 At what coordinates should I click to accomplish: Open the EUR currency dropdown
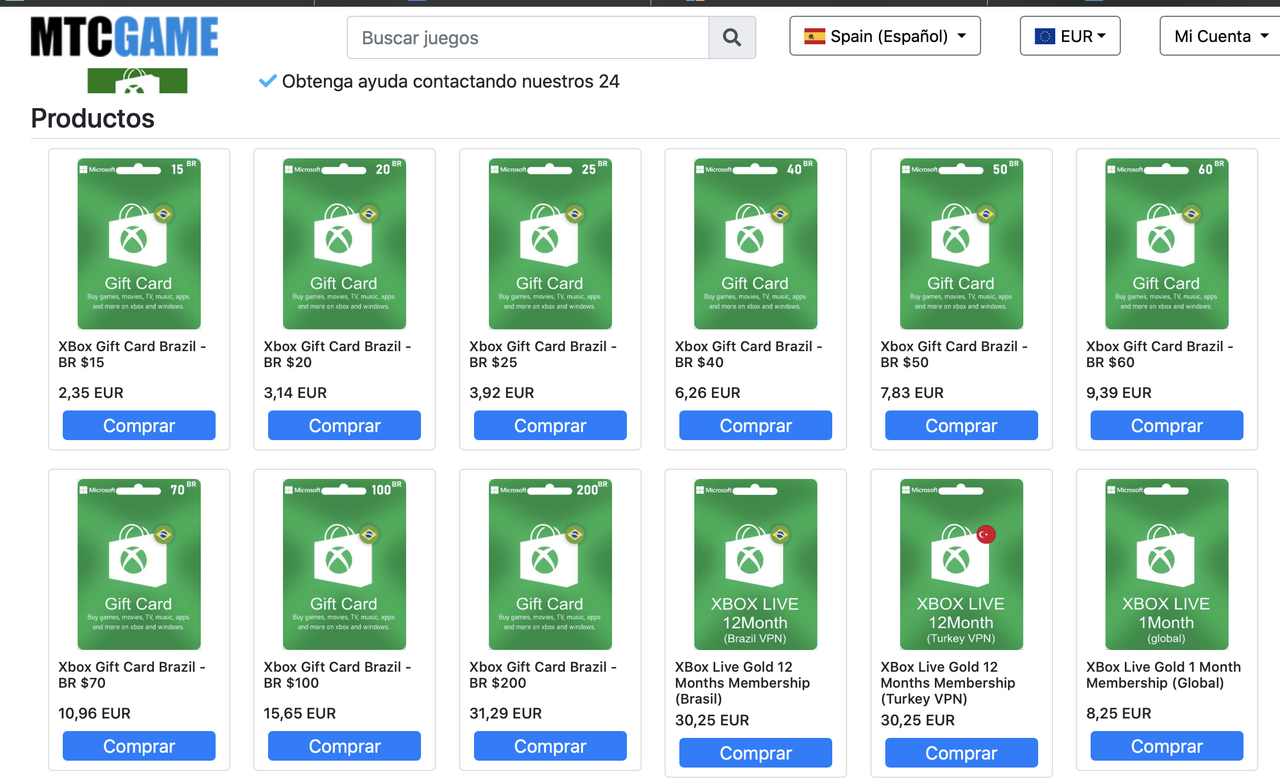1070,36
